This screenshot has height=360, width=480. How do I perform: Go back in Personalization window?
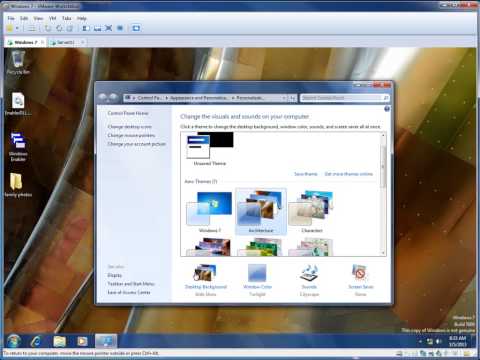(103, 97)
